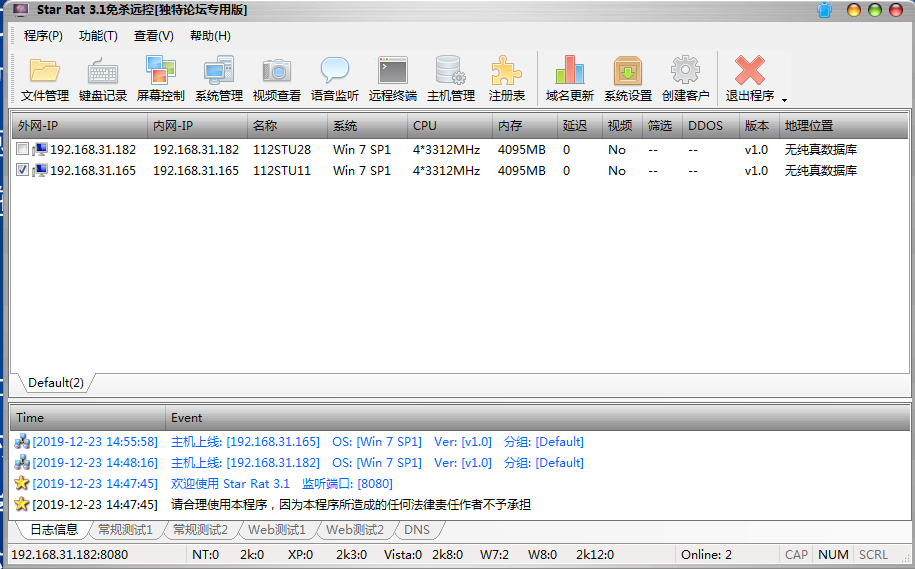Click the 视频 column header
915x569 pixels.
click(x=622, y=125)
